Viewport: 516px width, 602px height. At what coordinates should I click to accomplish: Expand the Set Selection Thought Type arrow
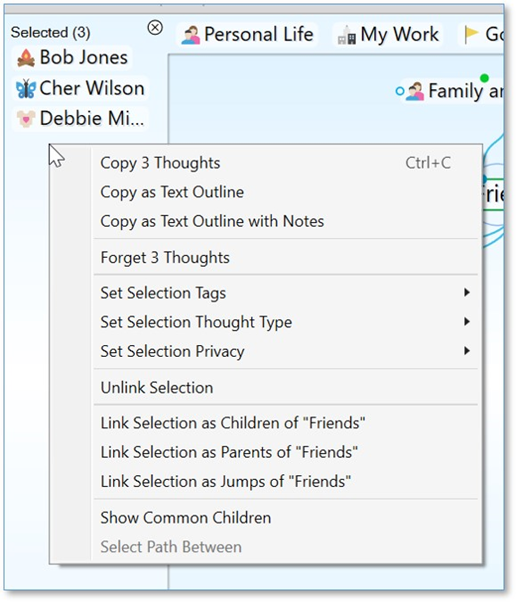(467, 321)
